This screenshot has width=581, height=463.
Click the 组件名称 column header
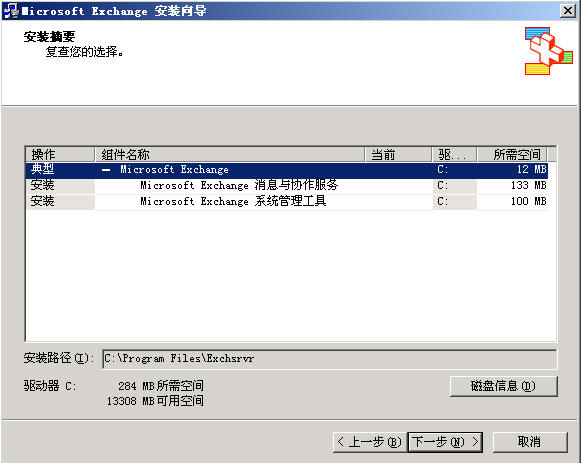tap(230, 154)
